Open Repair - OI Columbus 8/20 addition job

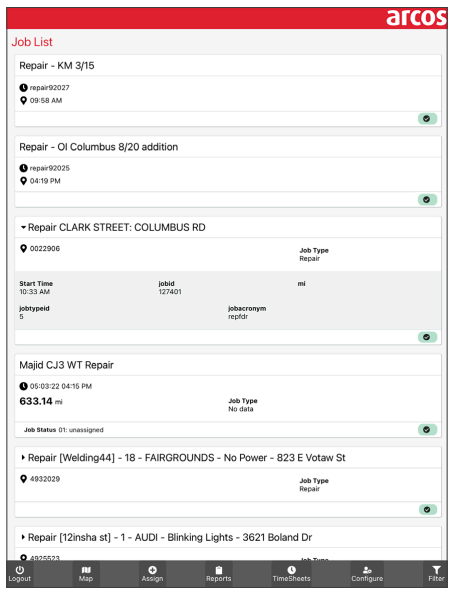(98, 147)
